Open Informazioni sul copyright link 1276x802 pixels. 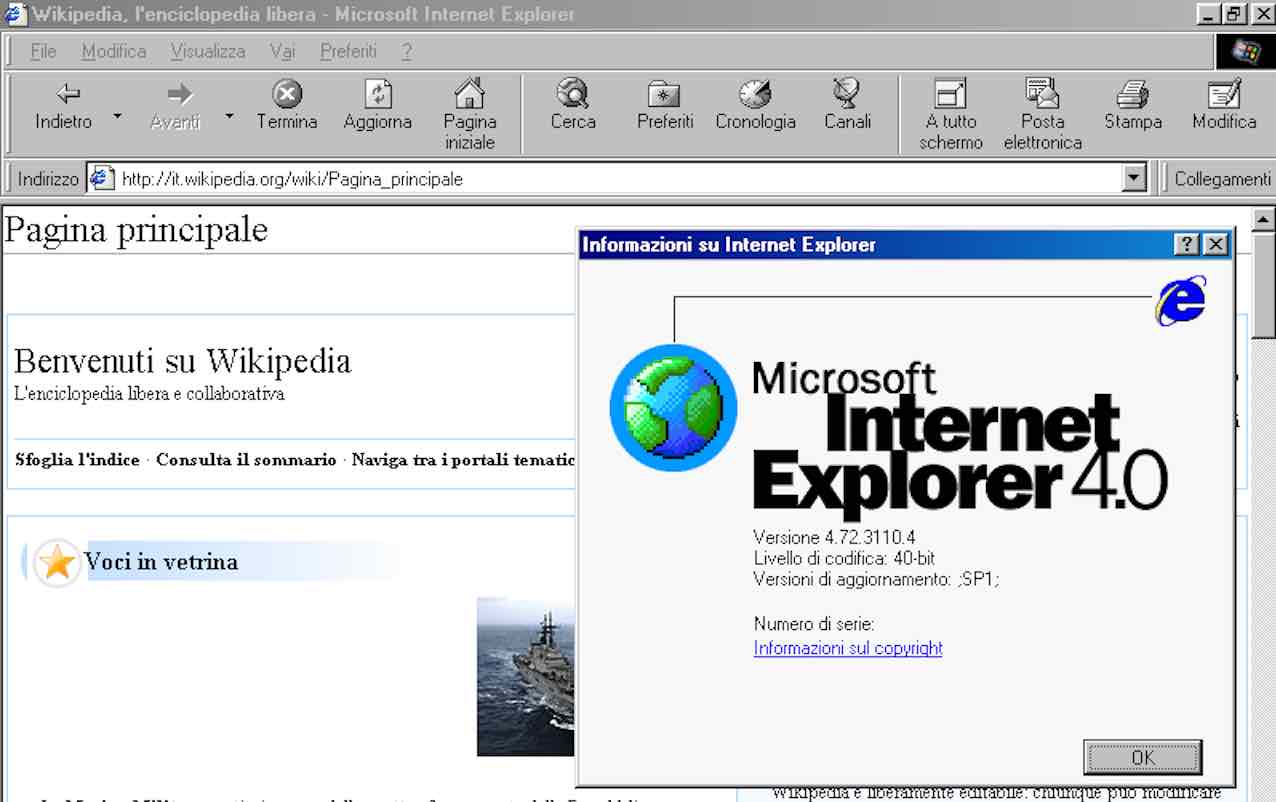tap(848, 648)
